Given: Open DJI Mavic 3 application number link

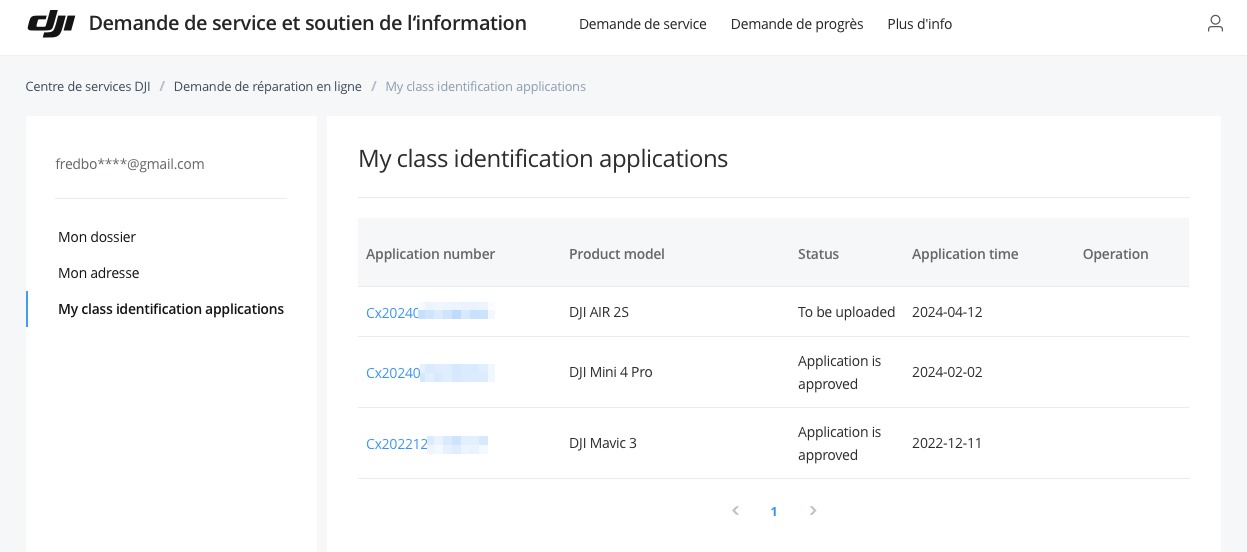Looking at the screenshot, I should 427,444.
